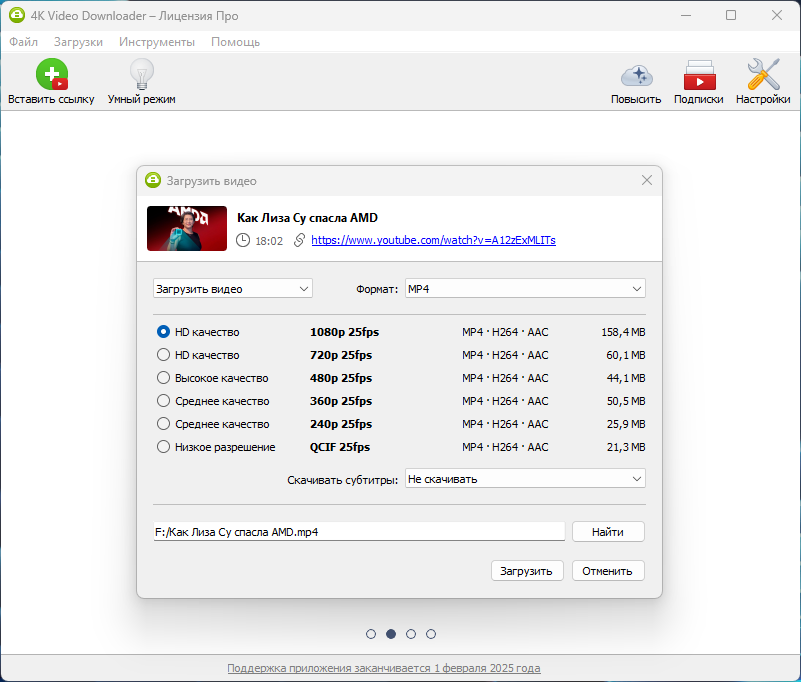Toggle Умный режим lightbulb icon
Image resolution: width=801 pixels, height=682 pixels.
tap(142, 75)
